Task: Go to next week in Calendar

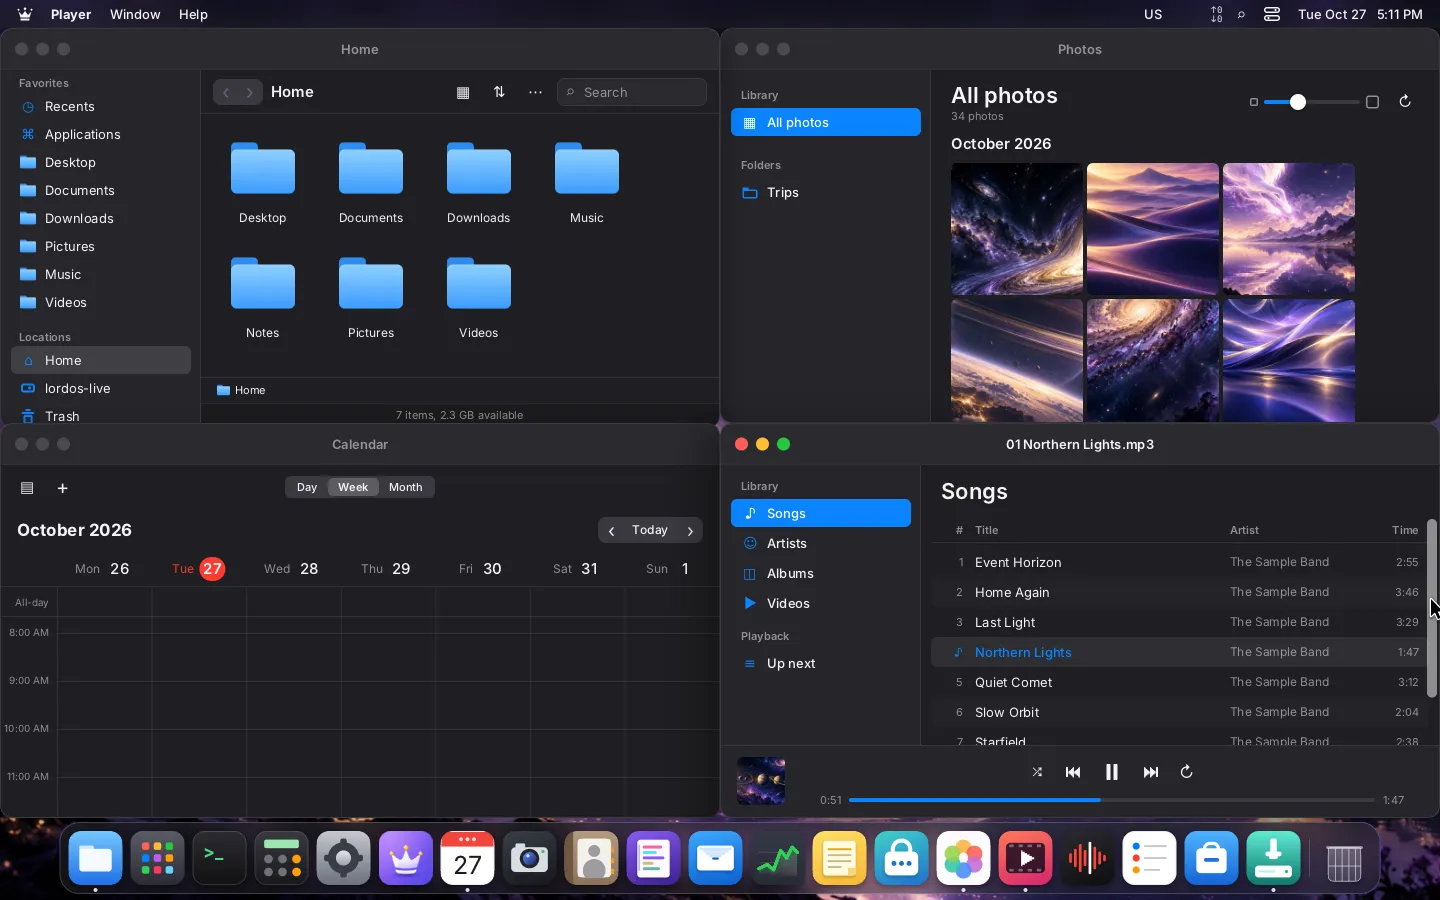Action: [x=690, y=531]
